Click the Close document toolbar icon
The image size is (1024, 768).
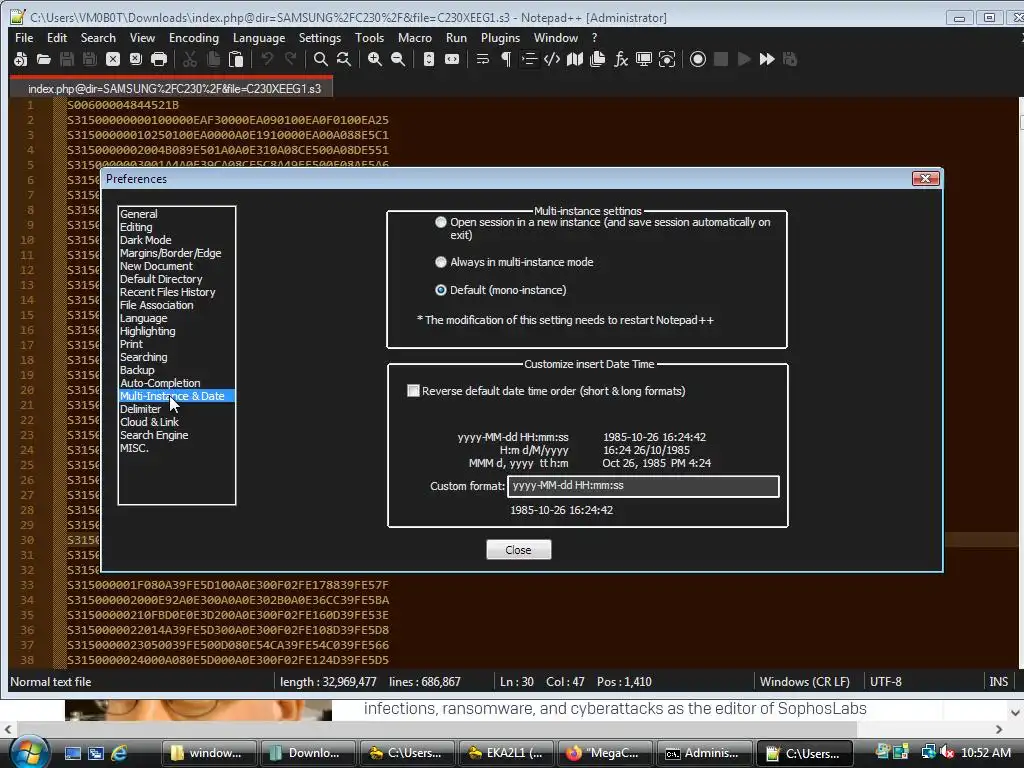(113, 59)
